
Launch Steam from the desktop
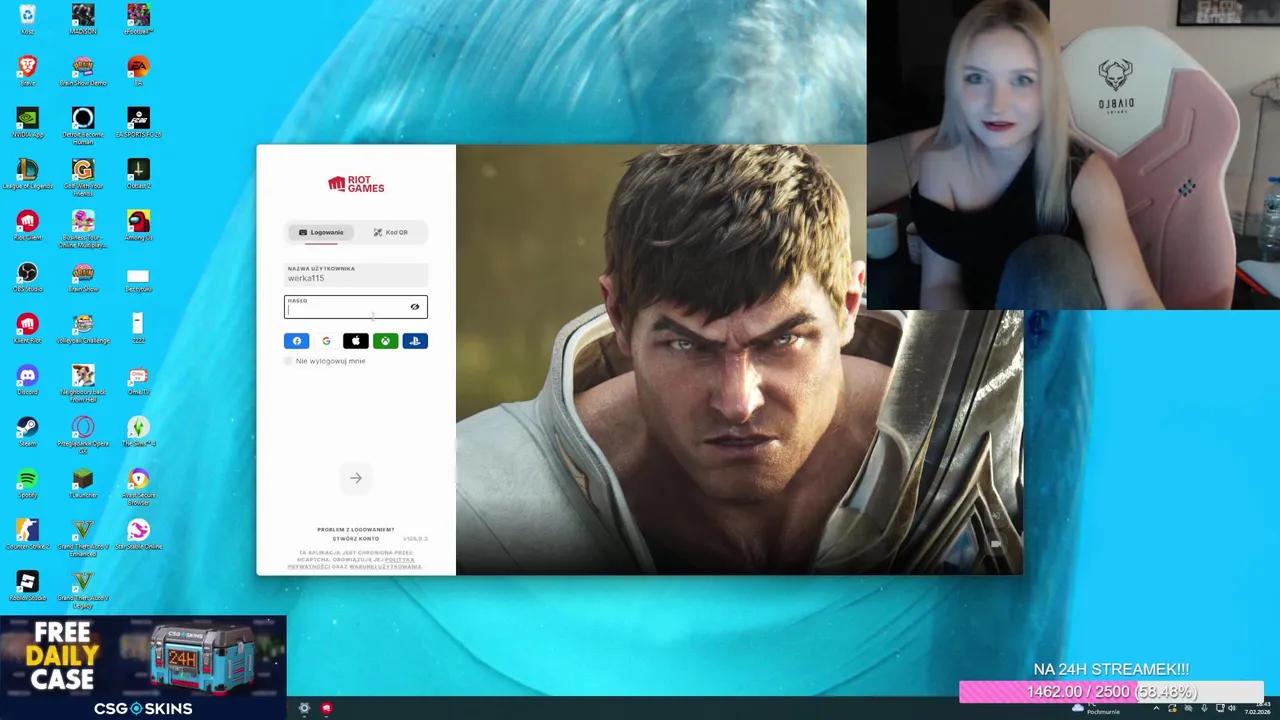[27, 432]
